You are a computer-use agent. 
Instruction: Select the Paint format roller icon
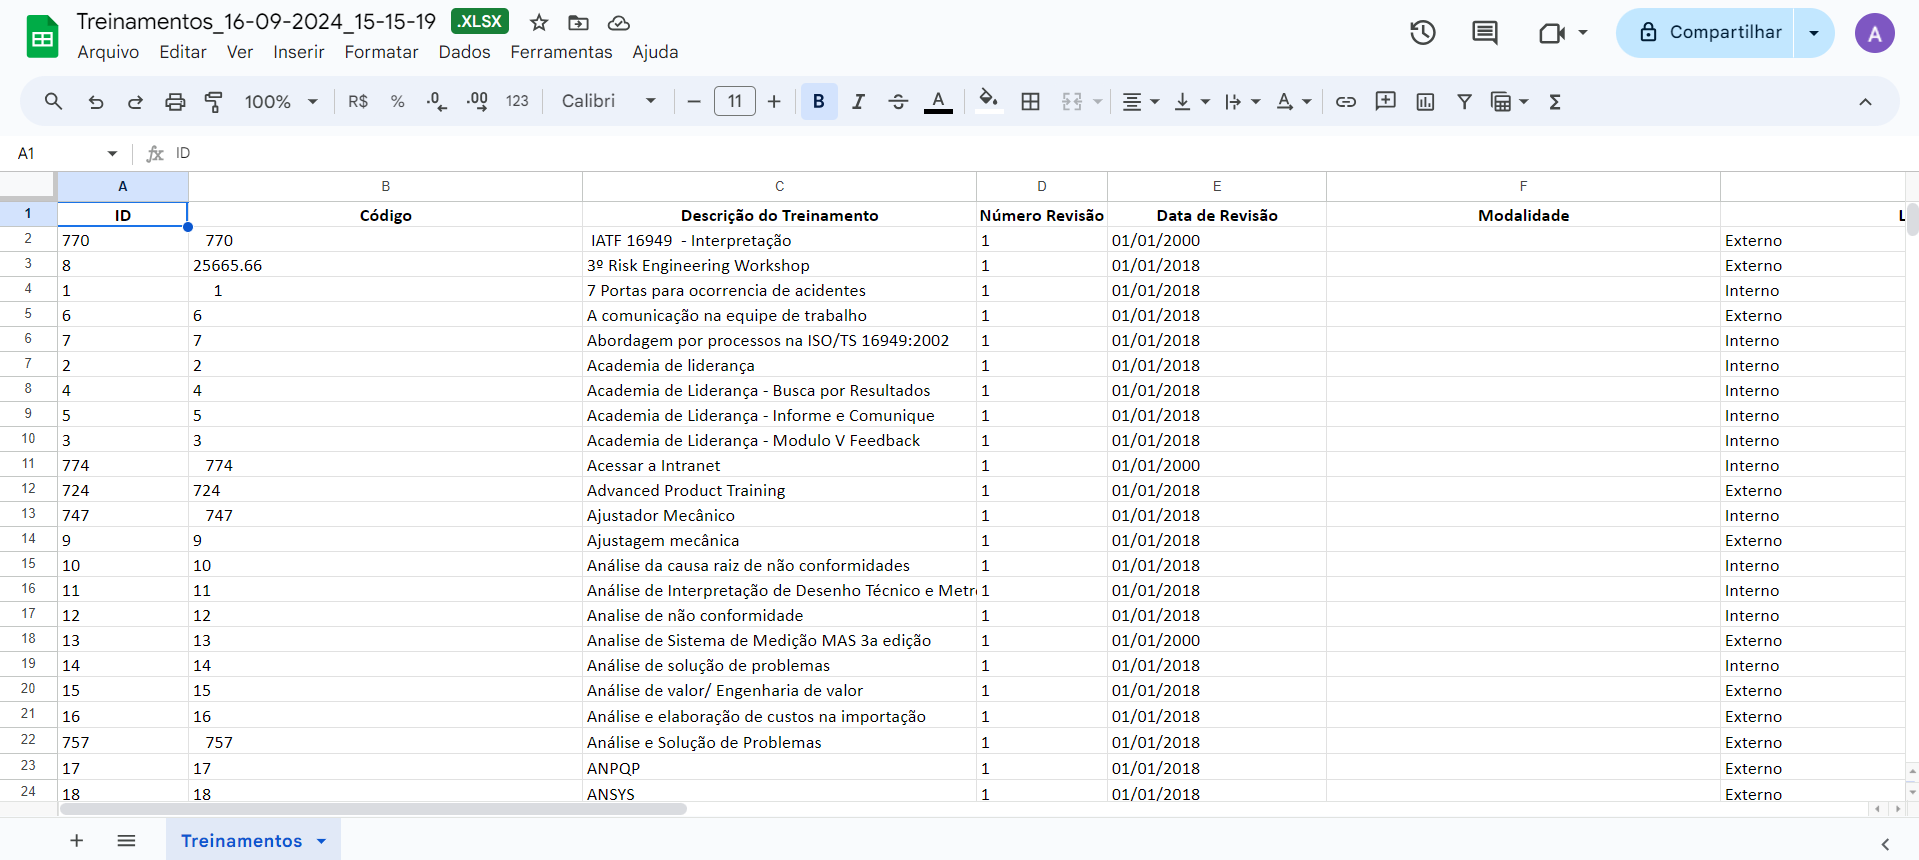214,101
